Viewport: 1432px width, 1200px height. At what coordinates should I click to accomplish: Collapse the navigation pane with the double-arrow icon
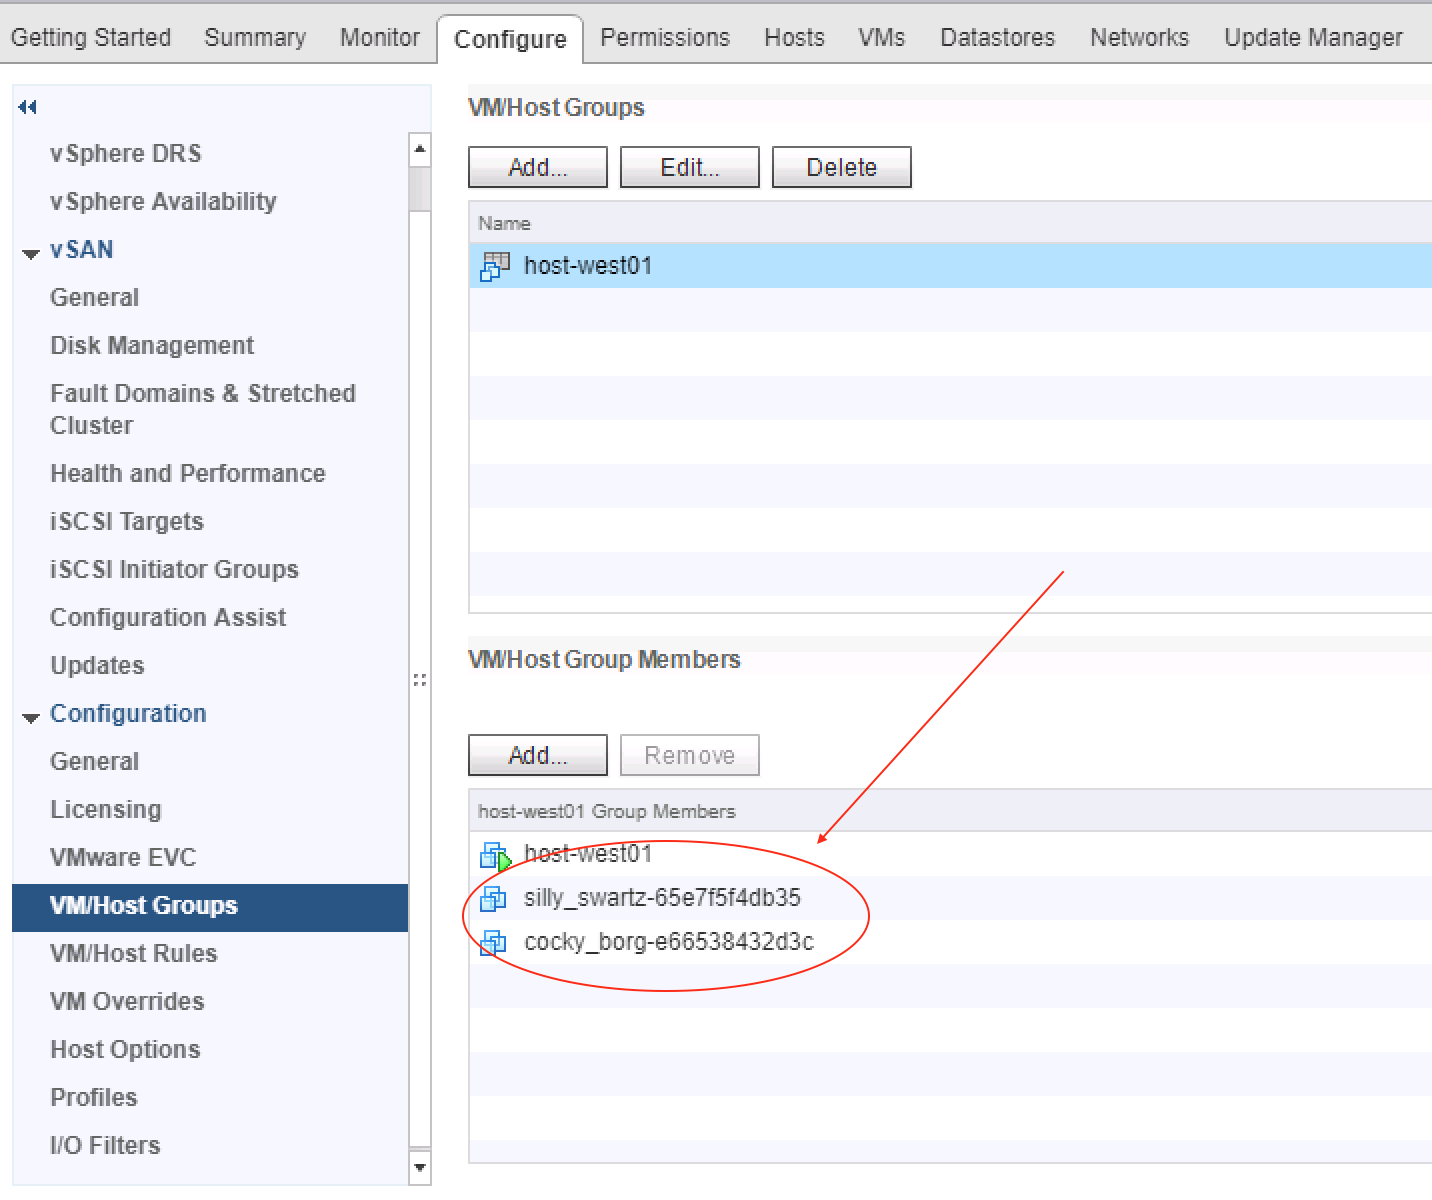[27, 107]
